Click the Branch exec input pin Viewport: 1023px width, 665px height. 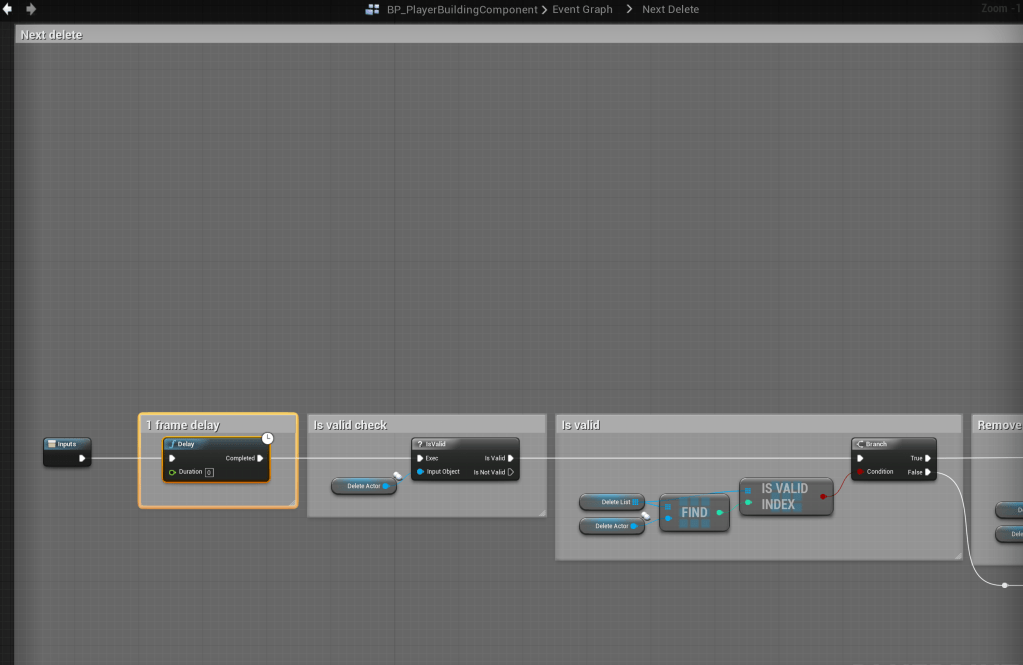861,458
